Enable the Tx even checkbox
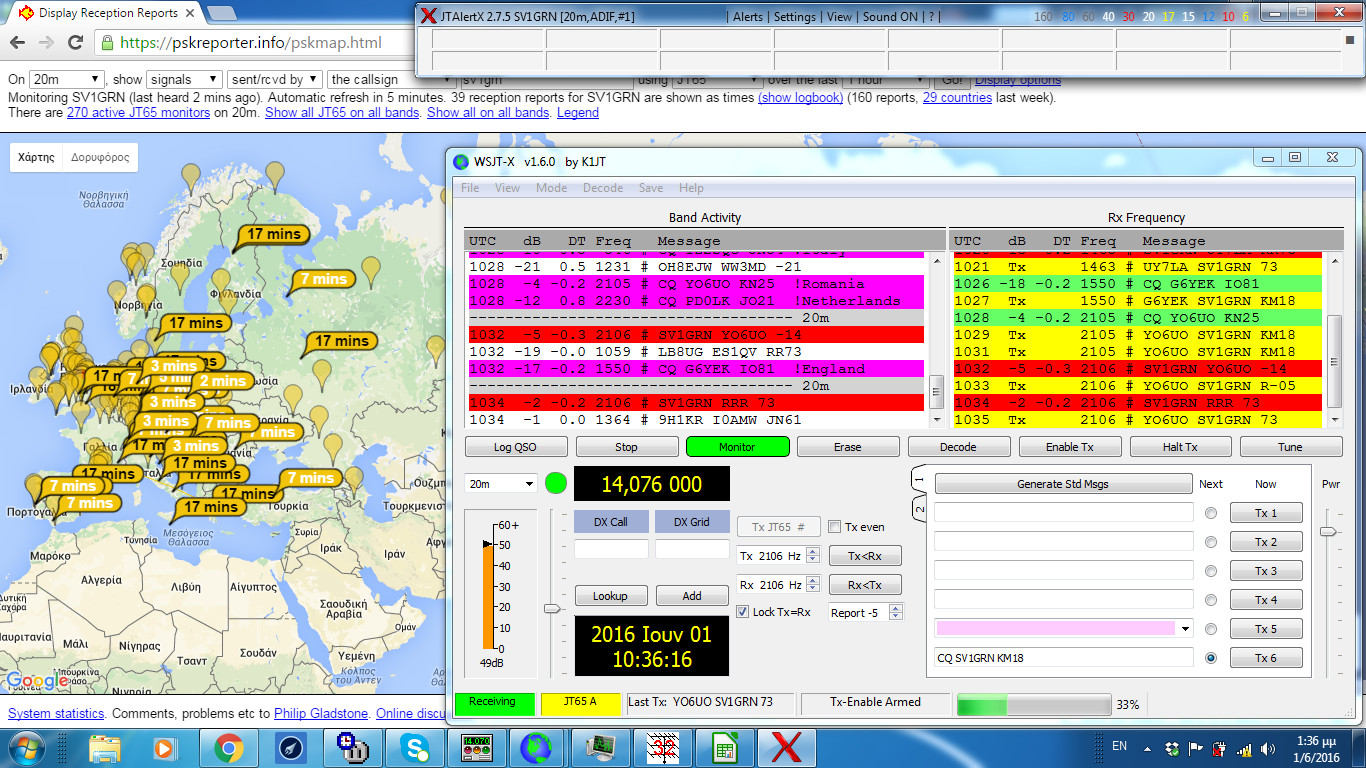 [835, 525]
